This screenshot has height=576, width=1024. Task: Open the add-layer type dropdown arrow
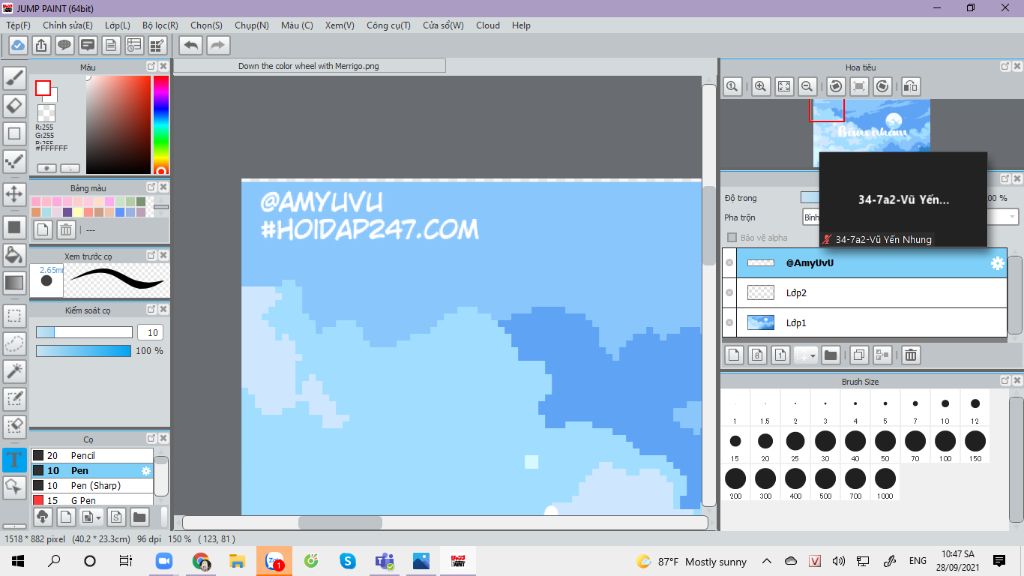coord(812,355)
